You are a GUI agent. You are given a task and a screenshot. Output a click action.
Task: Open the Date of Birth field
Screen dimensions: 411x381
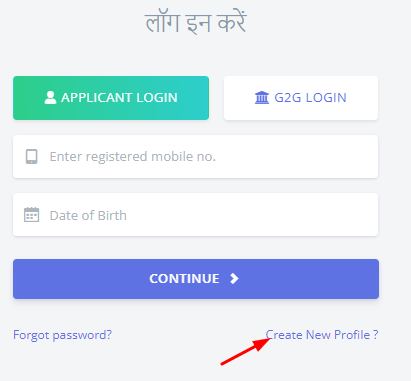(x=195, y=215)
